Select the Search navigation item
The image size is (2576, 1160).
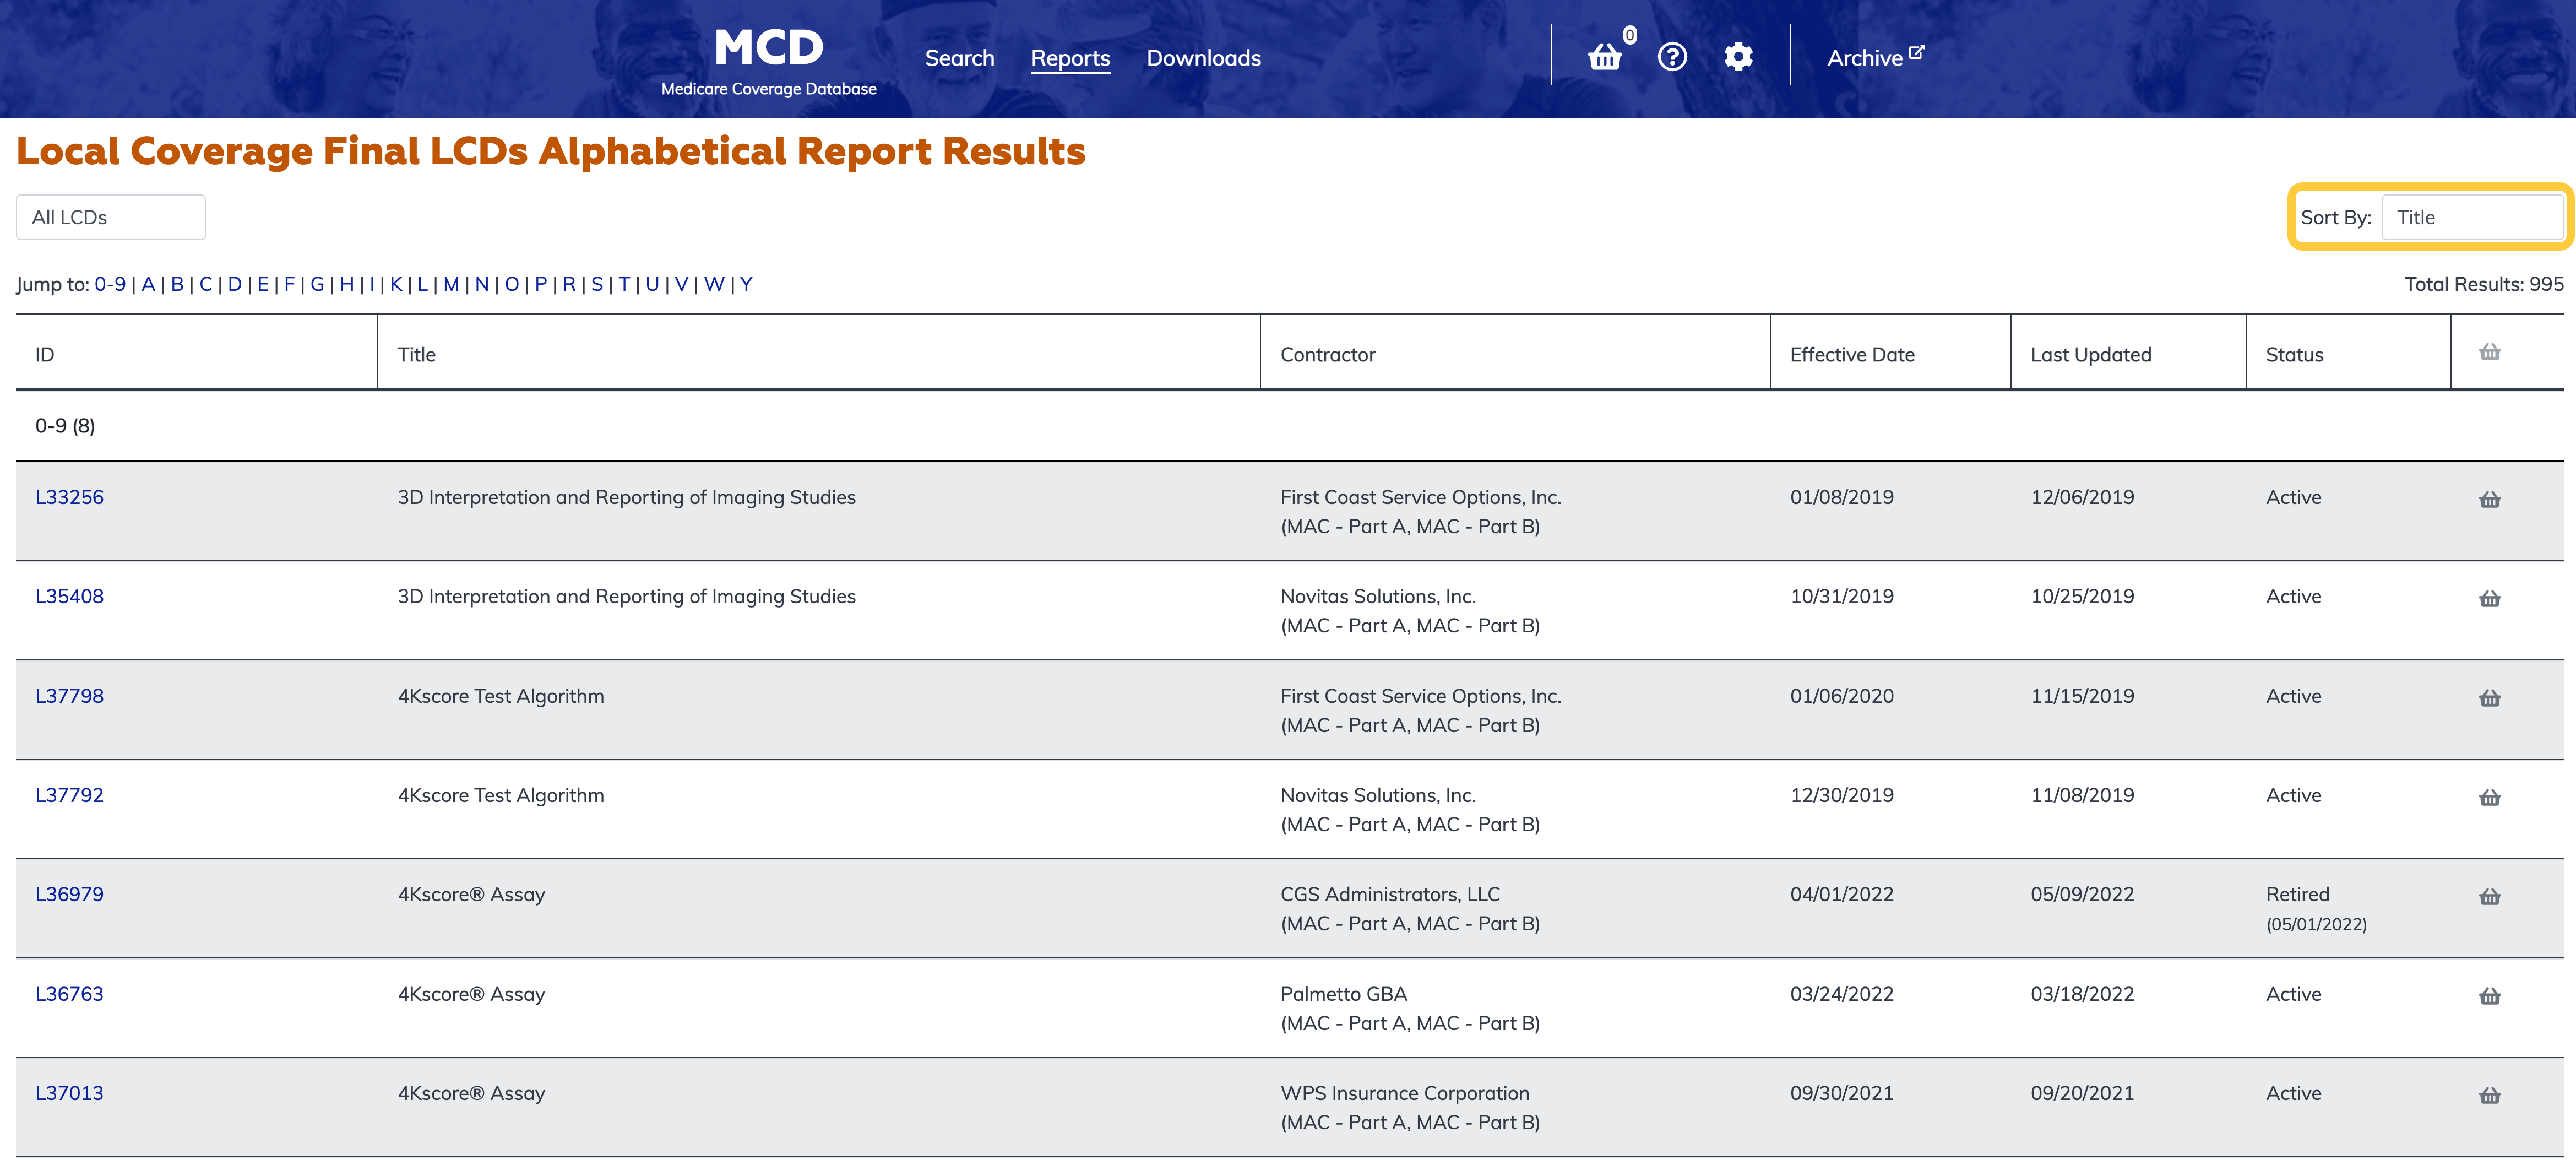point(959,58)
